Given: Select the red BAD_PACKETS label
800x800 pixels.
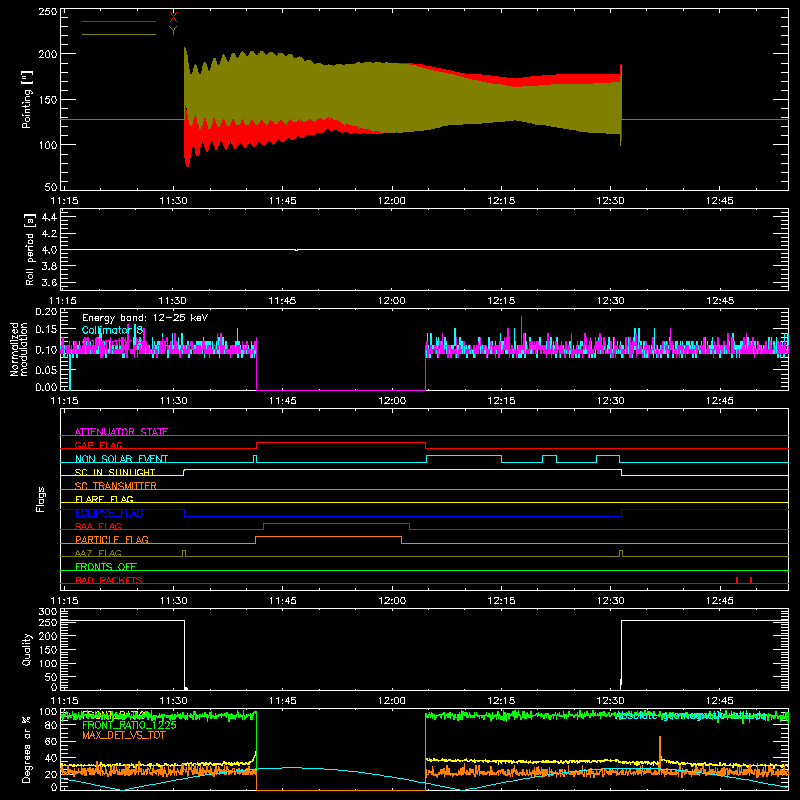Looking at the screenshot, I should [109, 580].
